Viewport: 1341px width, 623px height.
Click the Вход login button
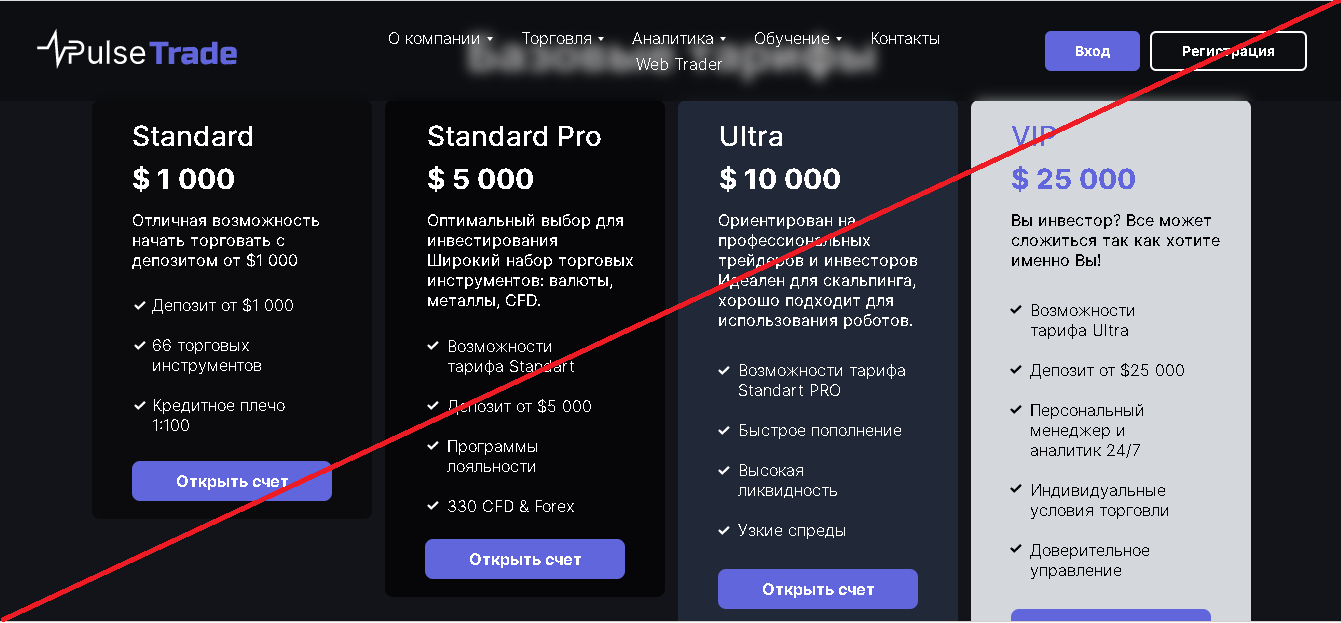(x=1092, y=51)
